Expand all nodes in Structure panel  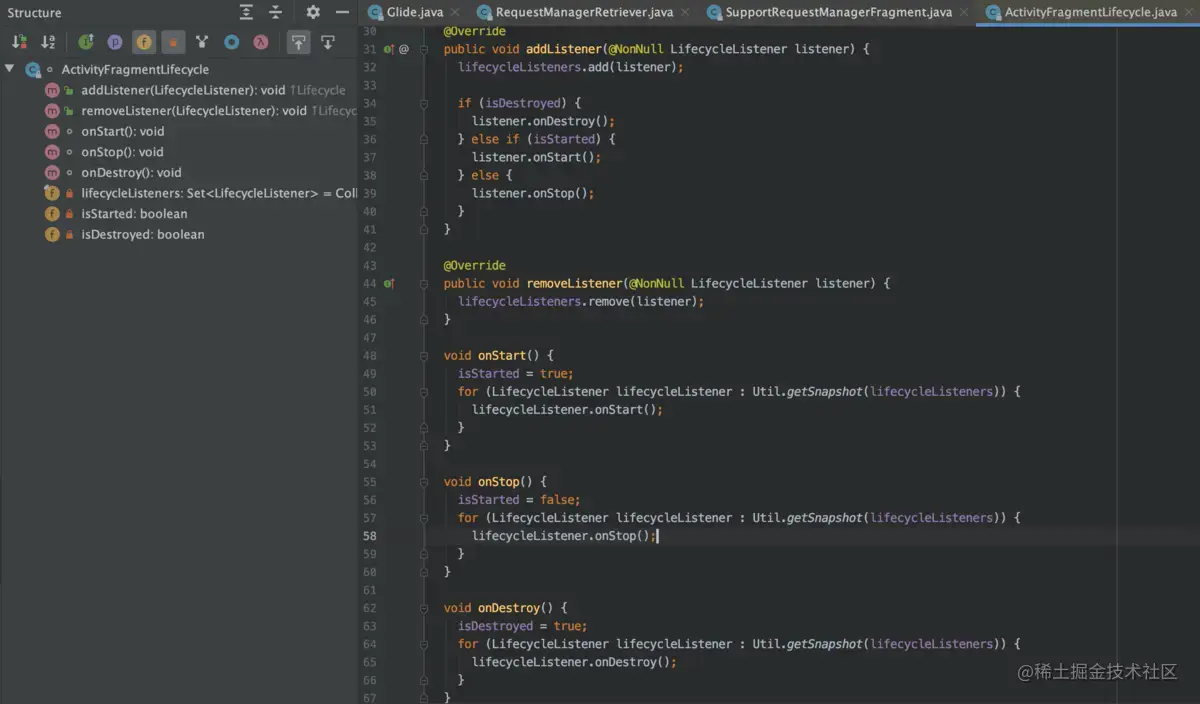(246, 12)
